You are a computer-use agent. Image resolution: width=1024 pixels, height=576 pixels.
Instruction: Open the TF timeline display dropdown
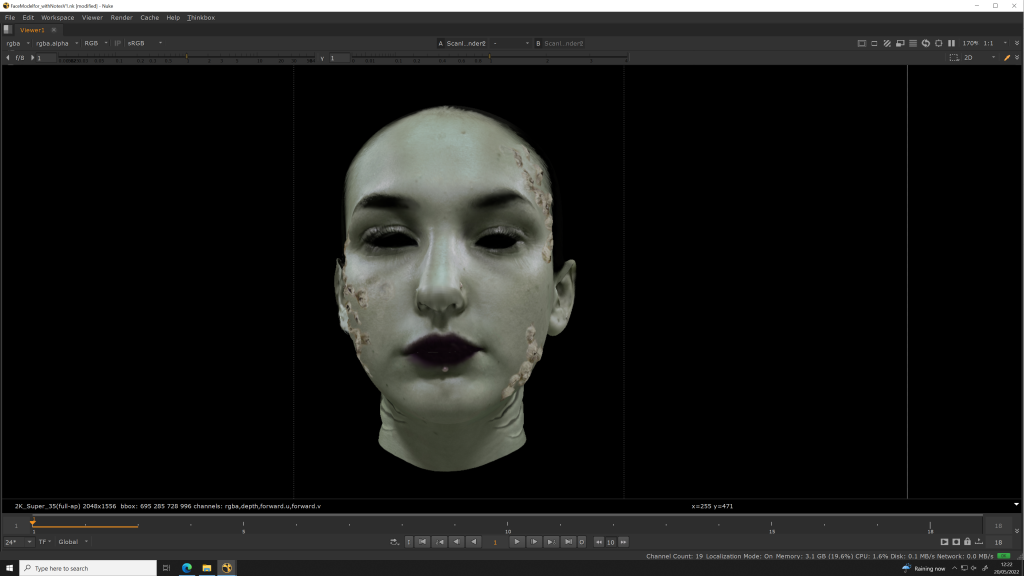point(44,542)
